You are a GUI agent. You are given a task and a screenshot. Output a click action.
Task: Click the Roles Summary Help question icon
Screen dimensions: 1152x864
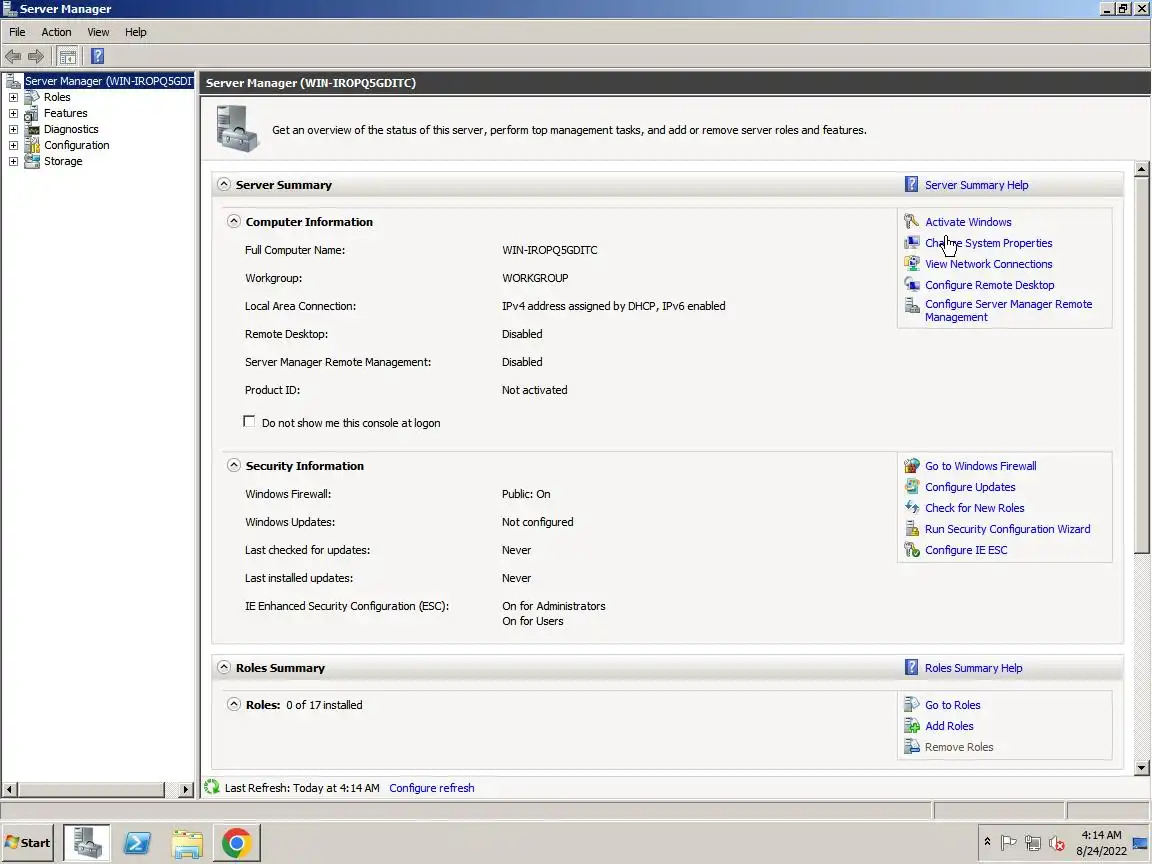911,667
